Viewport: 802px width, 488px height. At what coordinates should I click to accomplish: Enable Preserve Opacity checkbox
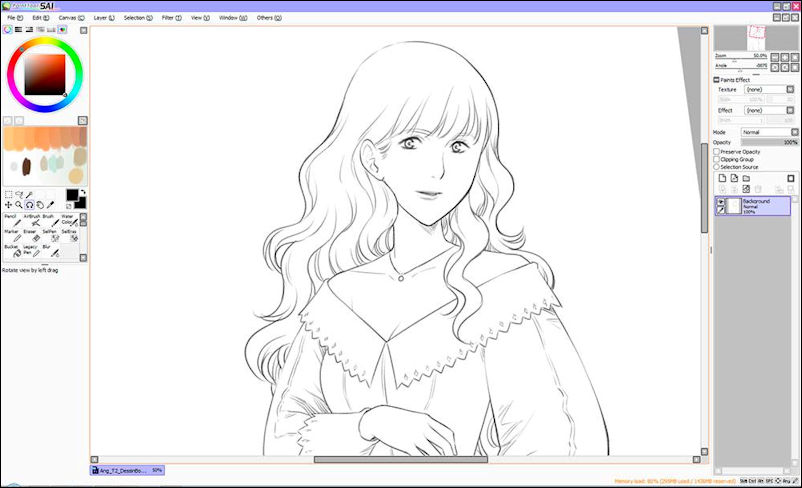[x=716, y=152]
